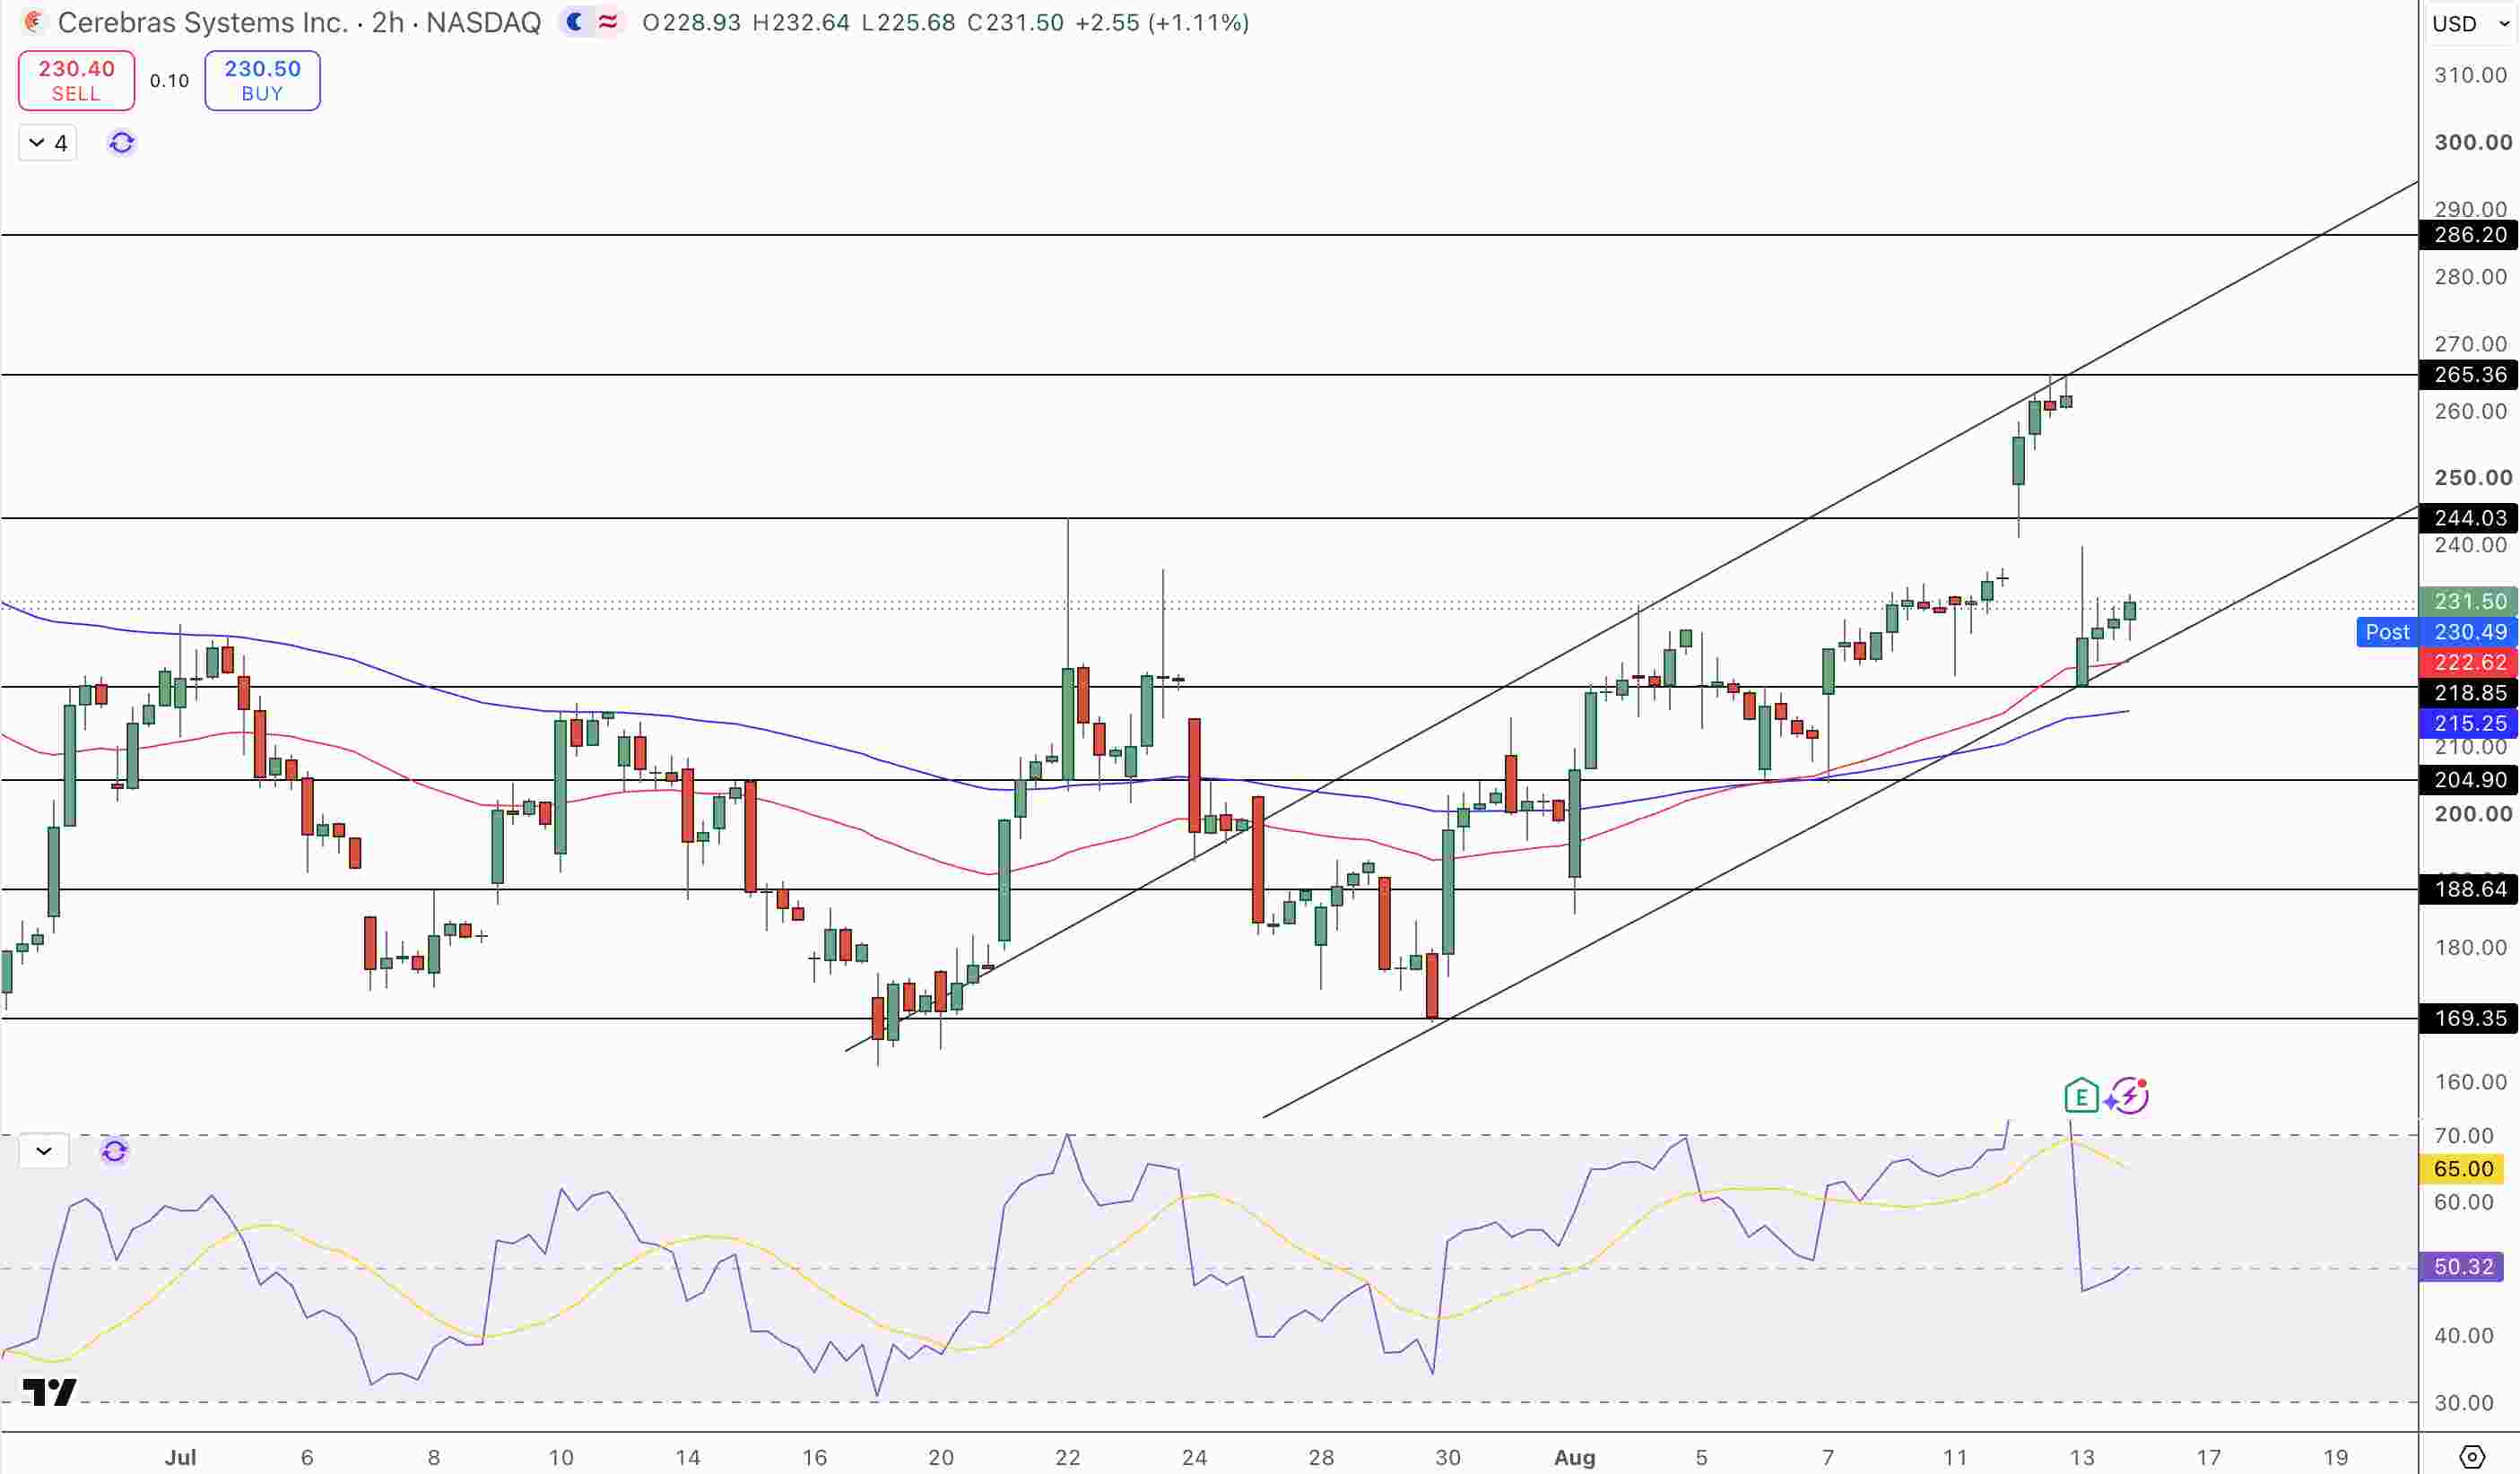Click the H232.64 high value
This screenshot has height=1474, width=2520.
click(801, 22)
